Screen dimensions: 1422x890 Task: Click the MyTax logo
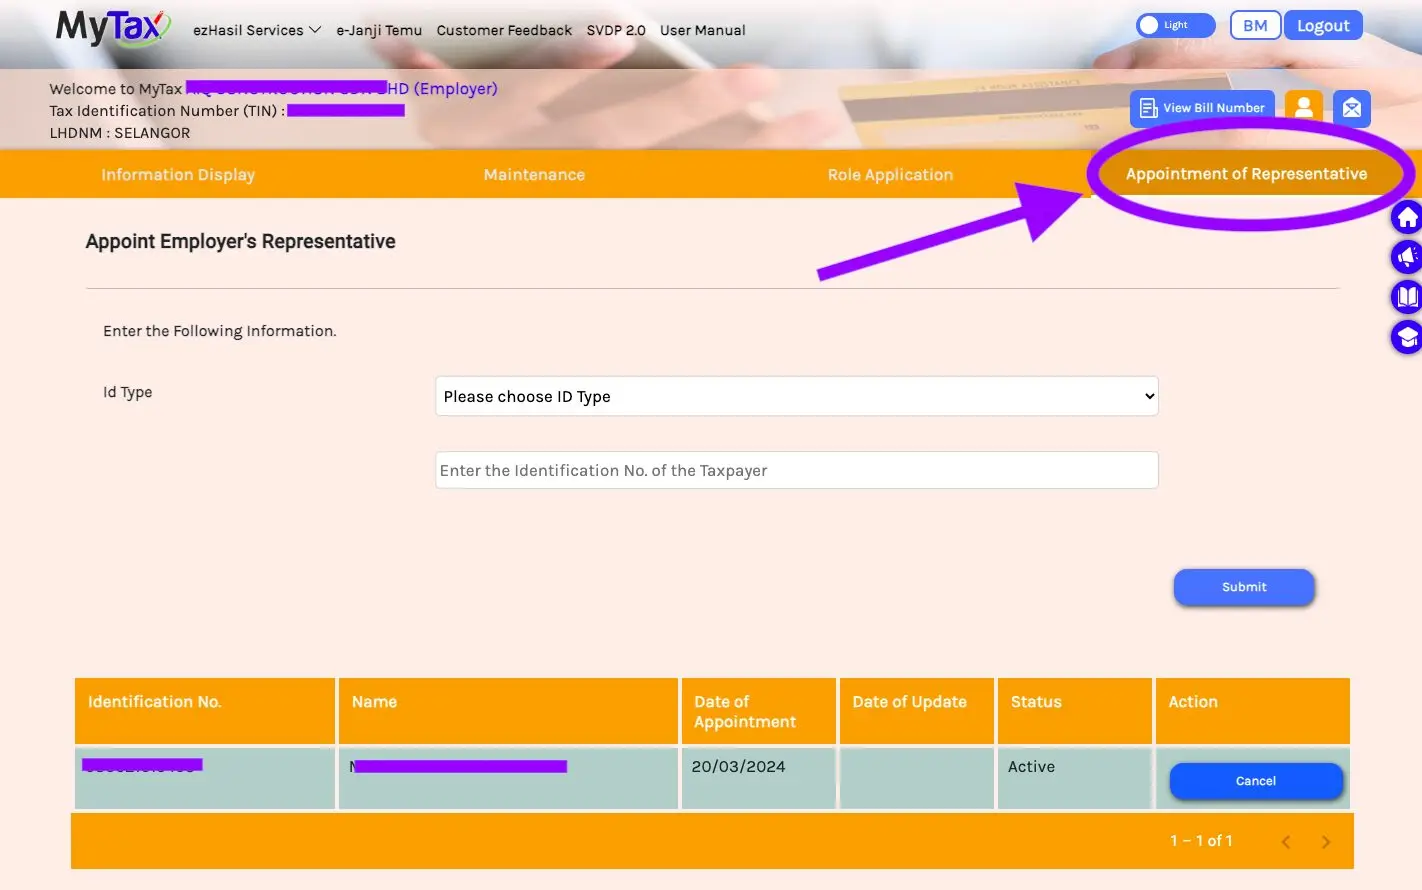[113, 27]
